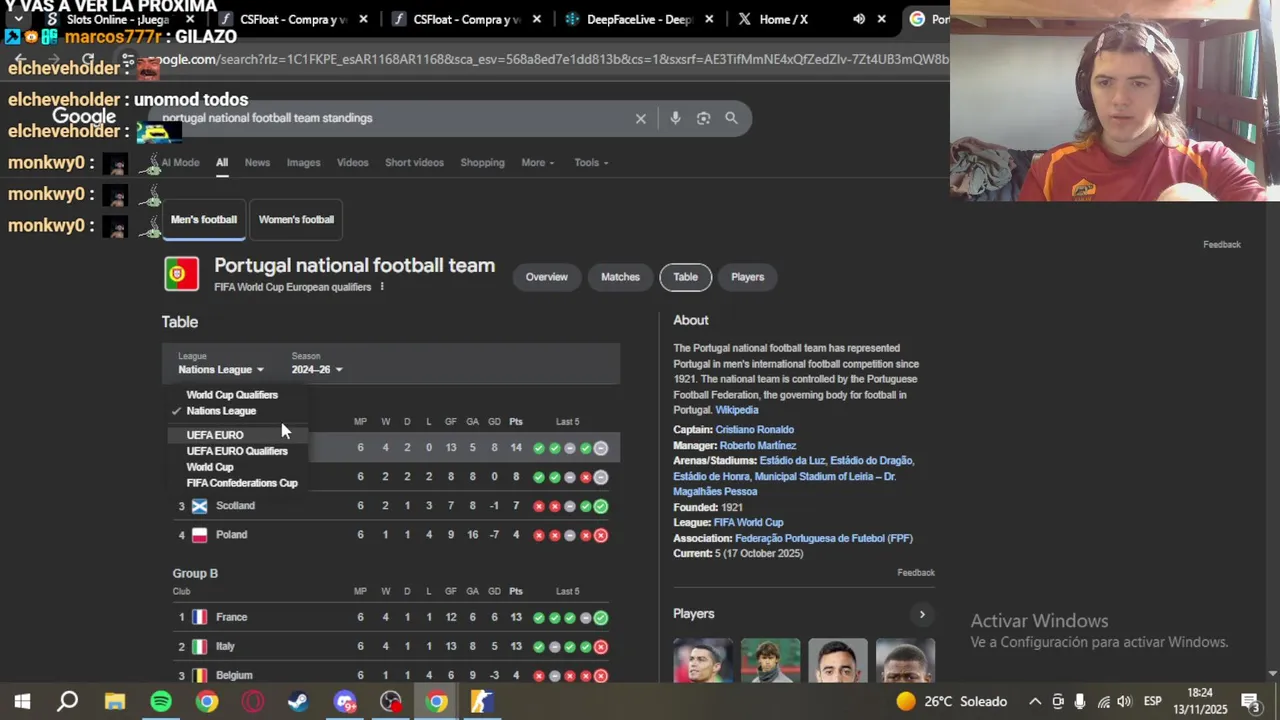
Task: Open the Wikipedia link in About
Action: (x=737, y=410)
